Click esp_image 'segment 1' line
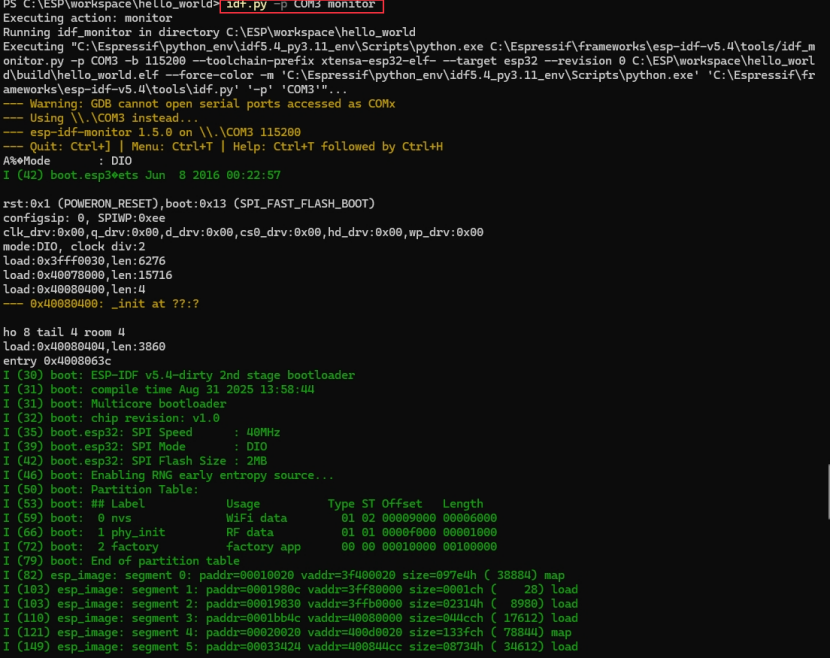The width and height of the screenshot is (830, 658). tap(291, 590)
